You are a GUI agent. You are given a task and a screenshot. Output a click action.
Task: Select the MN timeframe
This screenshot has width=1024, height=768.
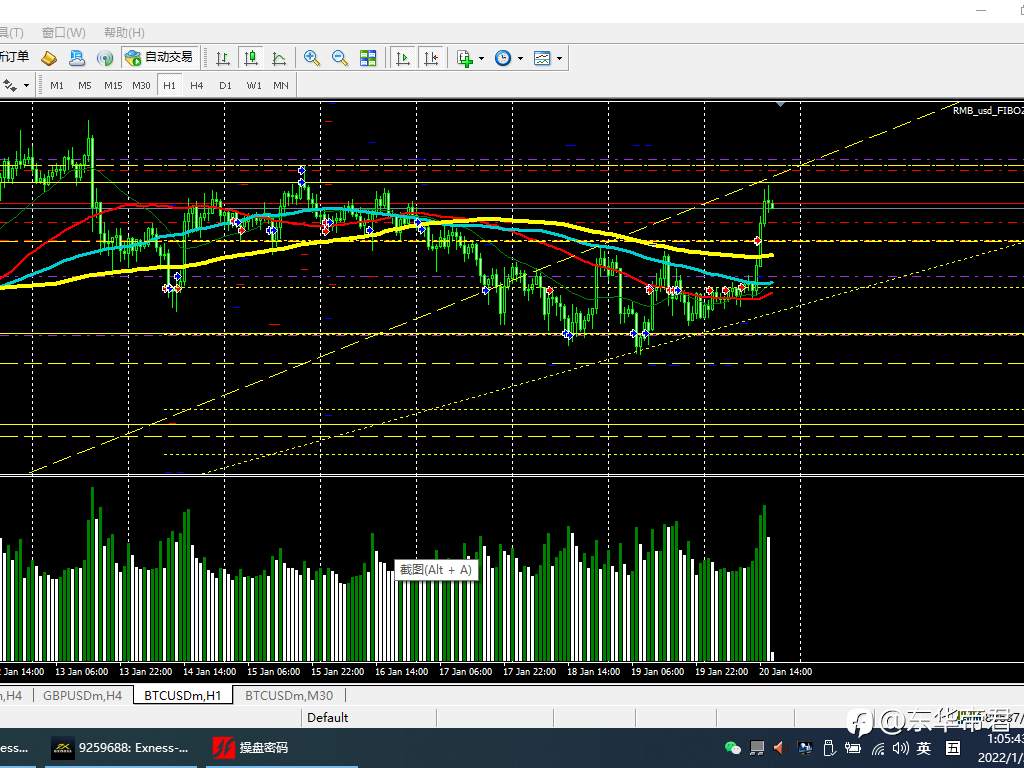[281, 86]
